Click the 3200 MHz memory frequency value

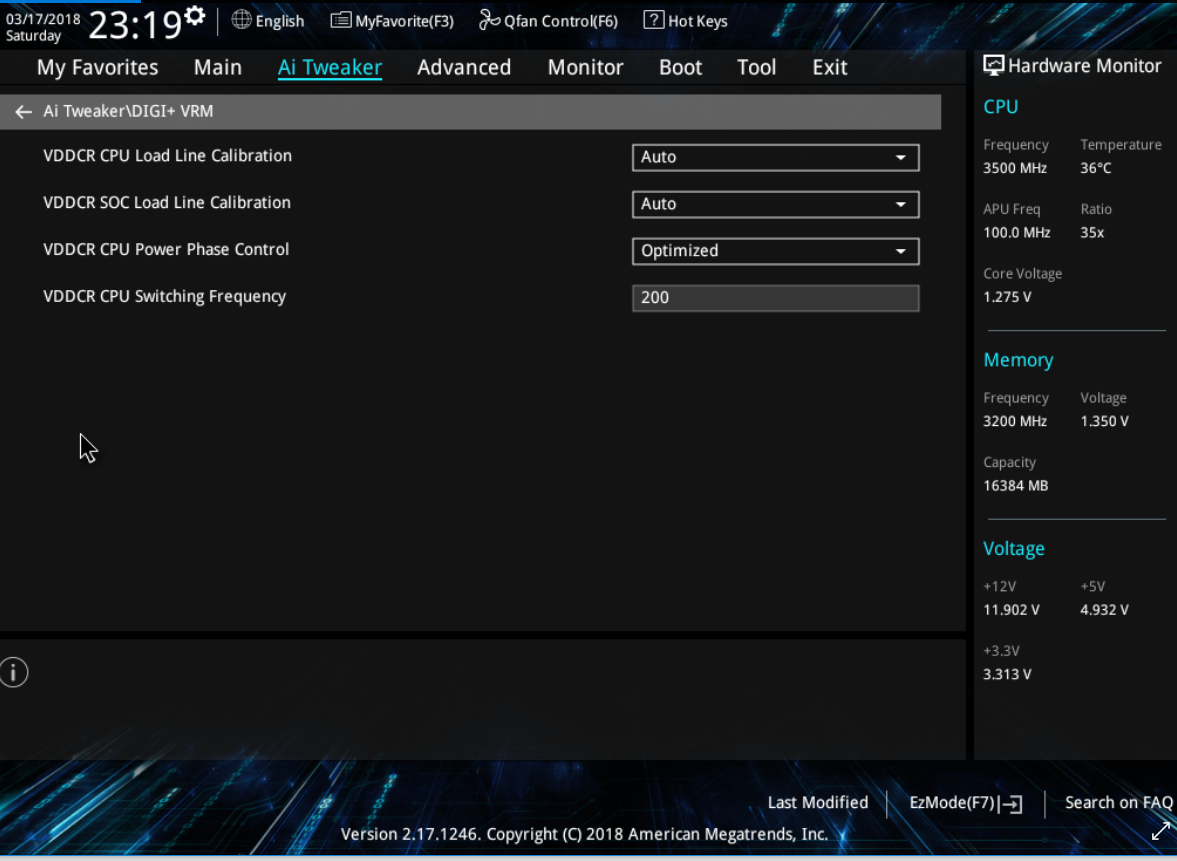[1015, 421]
